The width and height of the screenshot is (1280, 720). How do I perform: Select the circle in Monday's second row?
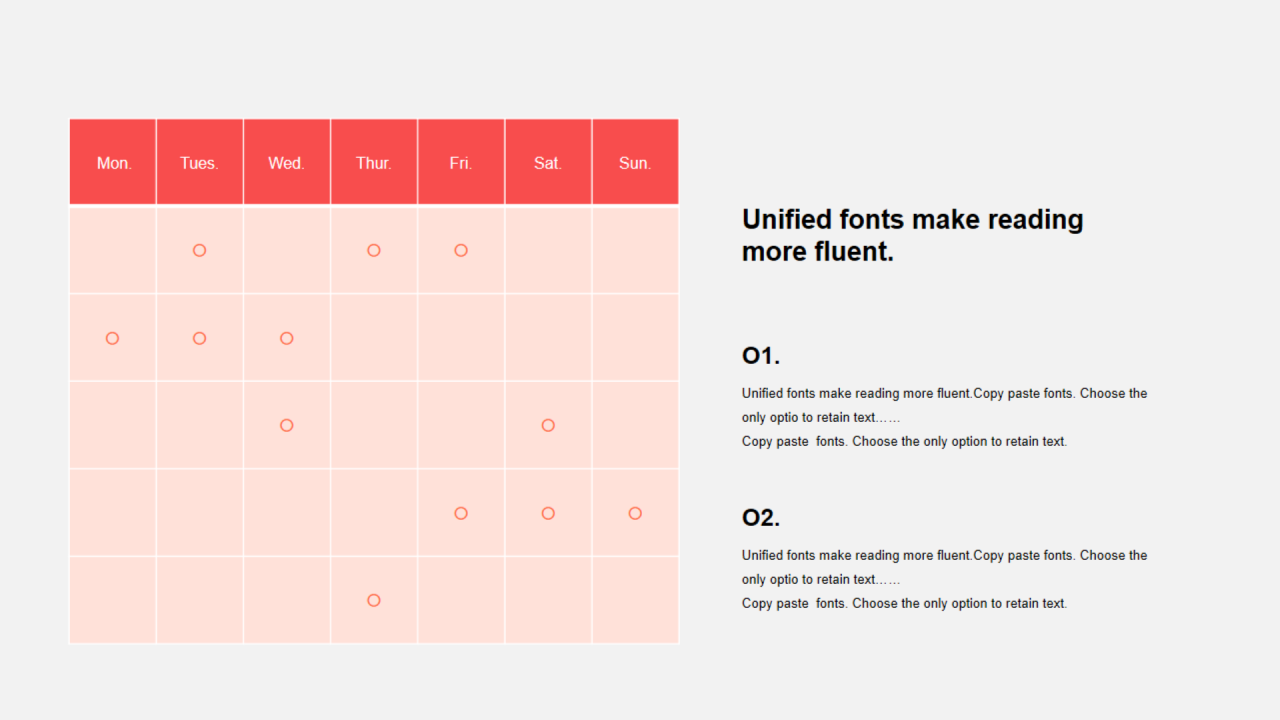point(112,338)
